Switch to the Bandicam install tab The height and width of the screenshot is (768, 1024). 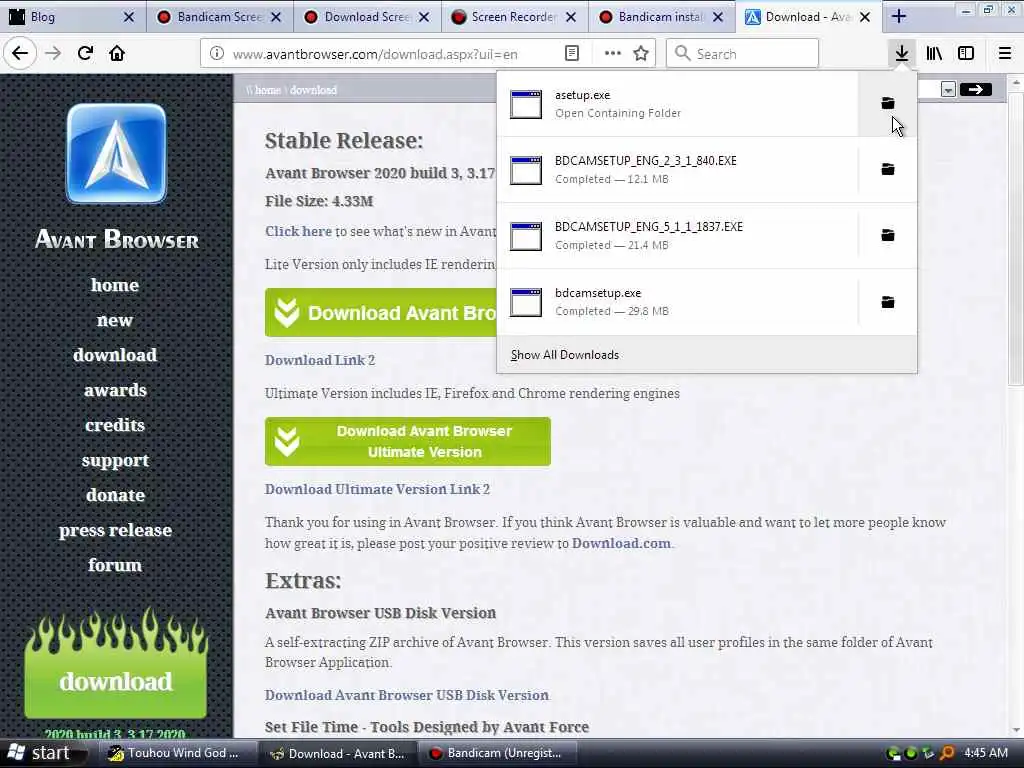(x=660, y=17)
